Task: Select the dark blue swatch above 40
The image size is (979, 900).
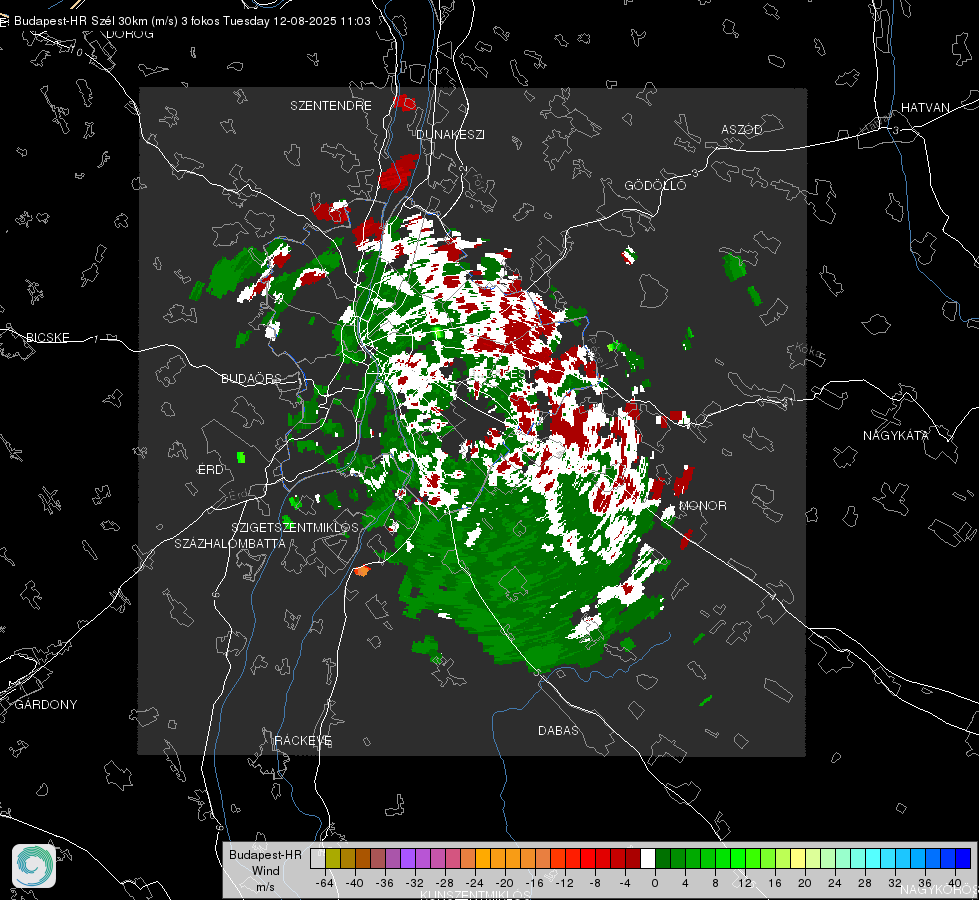Action: (x=963, y=858)
